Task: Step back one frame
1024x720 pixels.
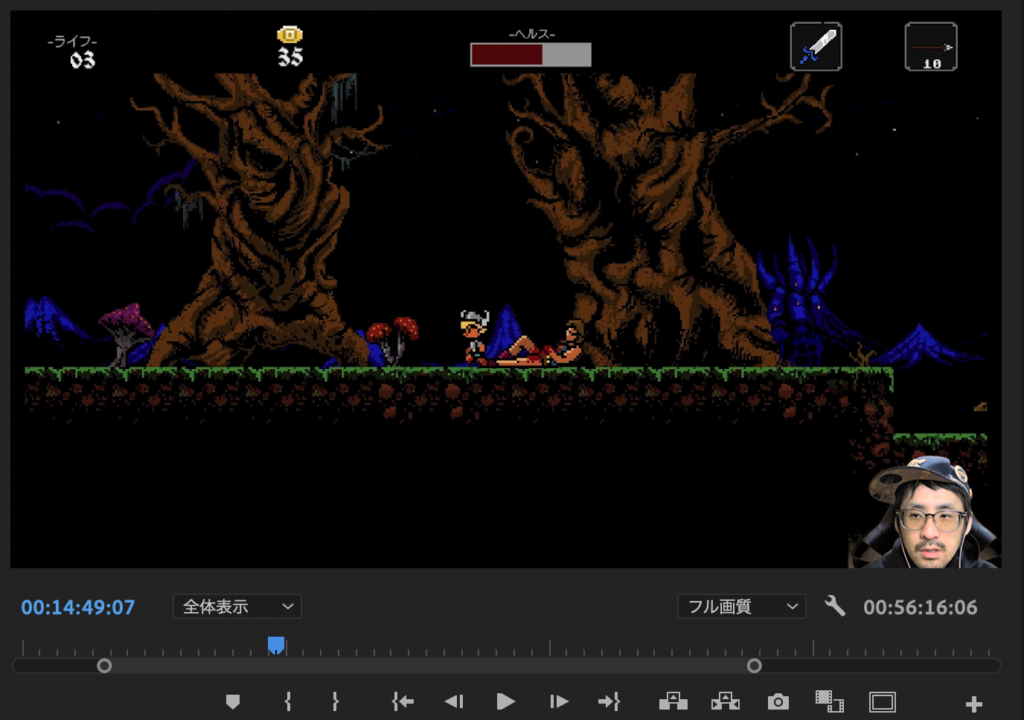Action: coord(453,702)
